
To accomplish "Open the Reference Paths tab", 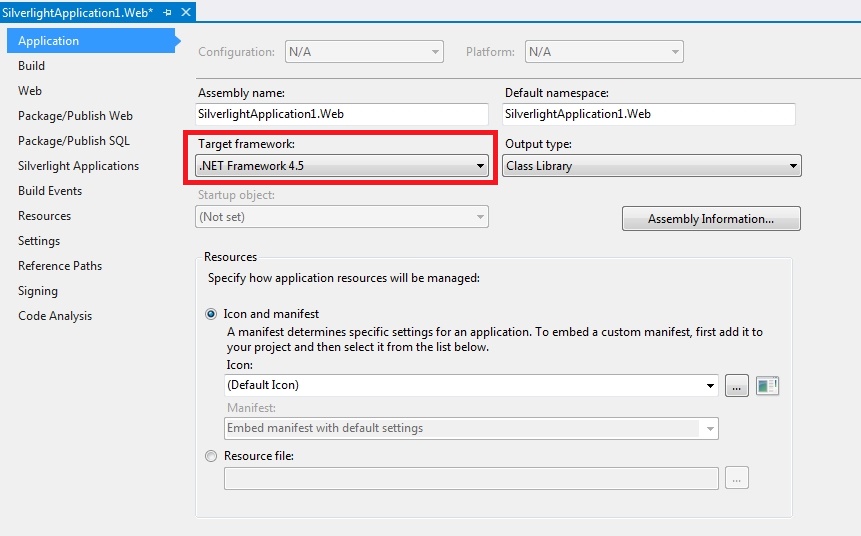I will point(60,266).
